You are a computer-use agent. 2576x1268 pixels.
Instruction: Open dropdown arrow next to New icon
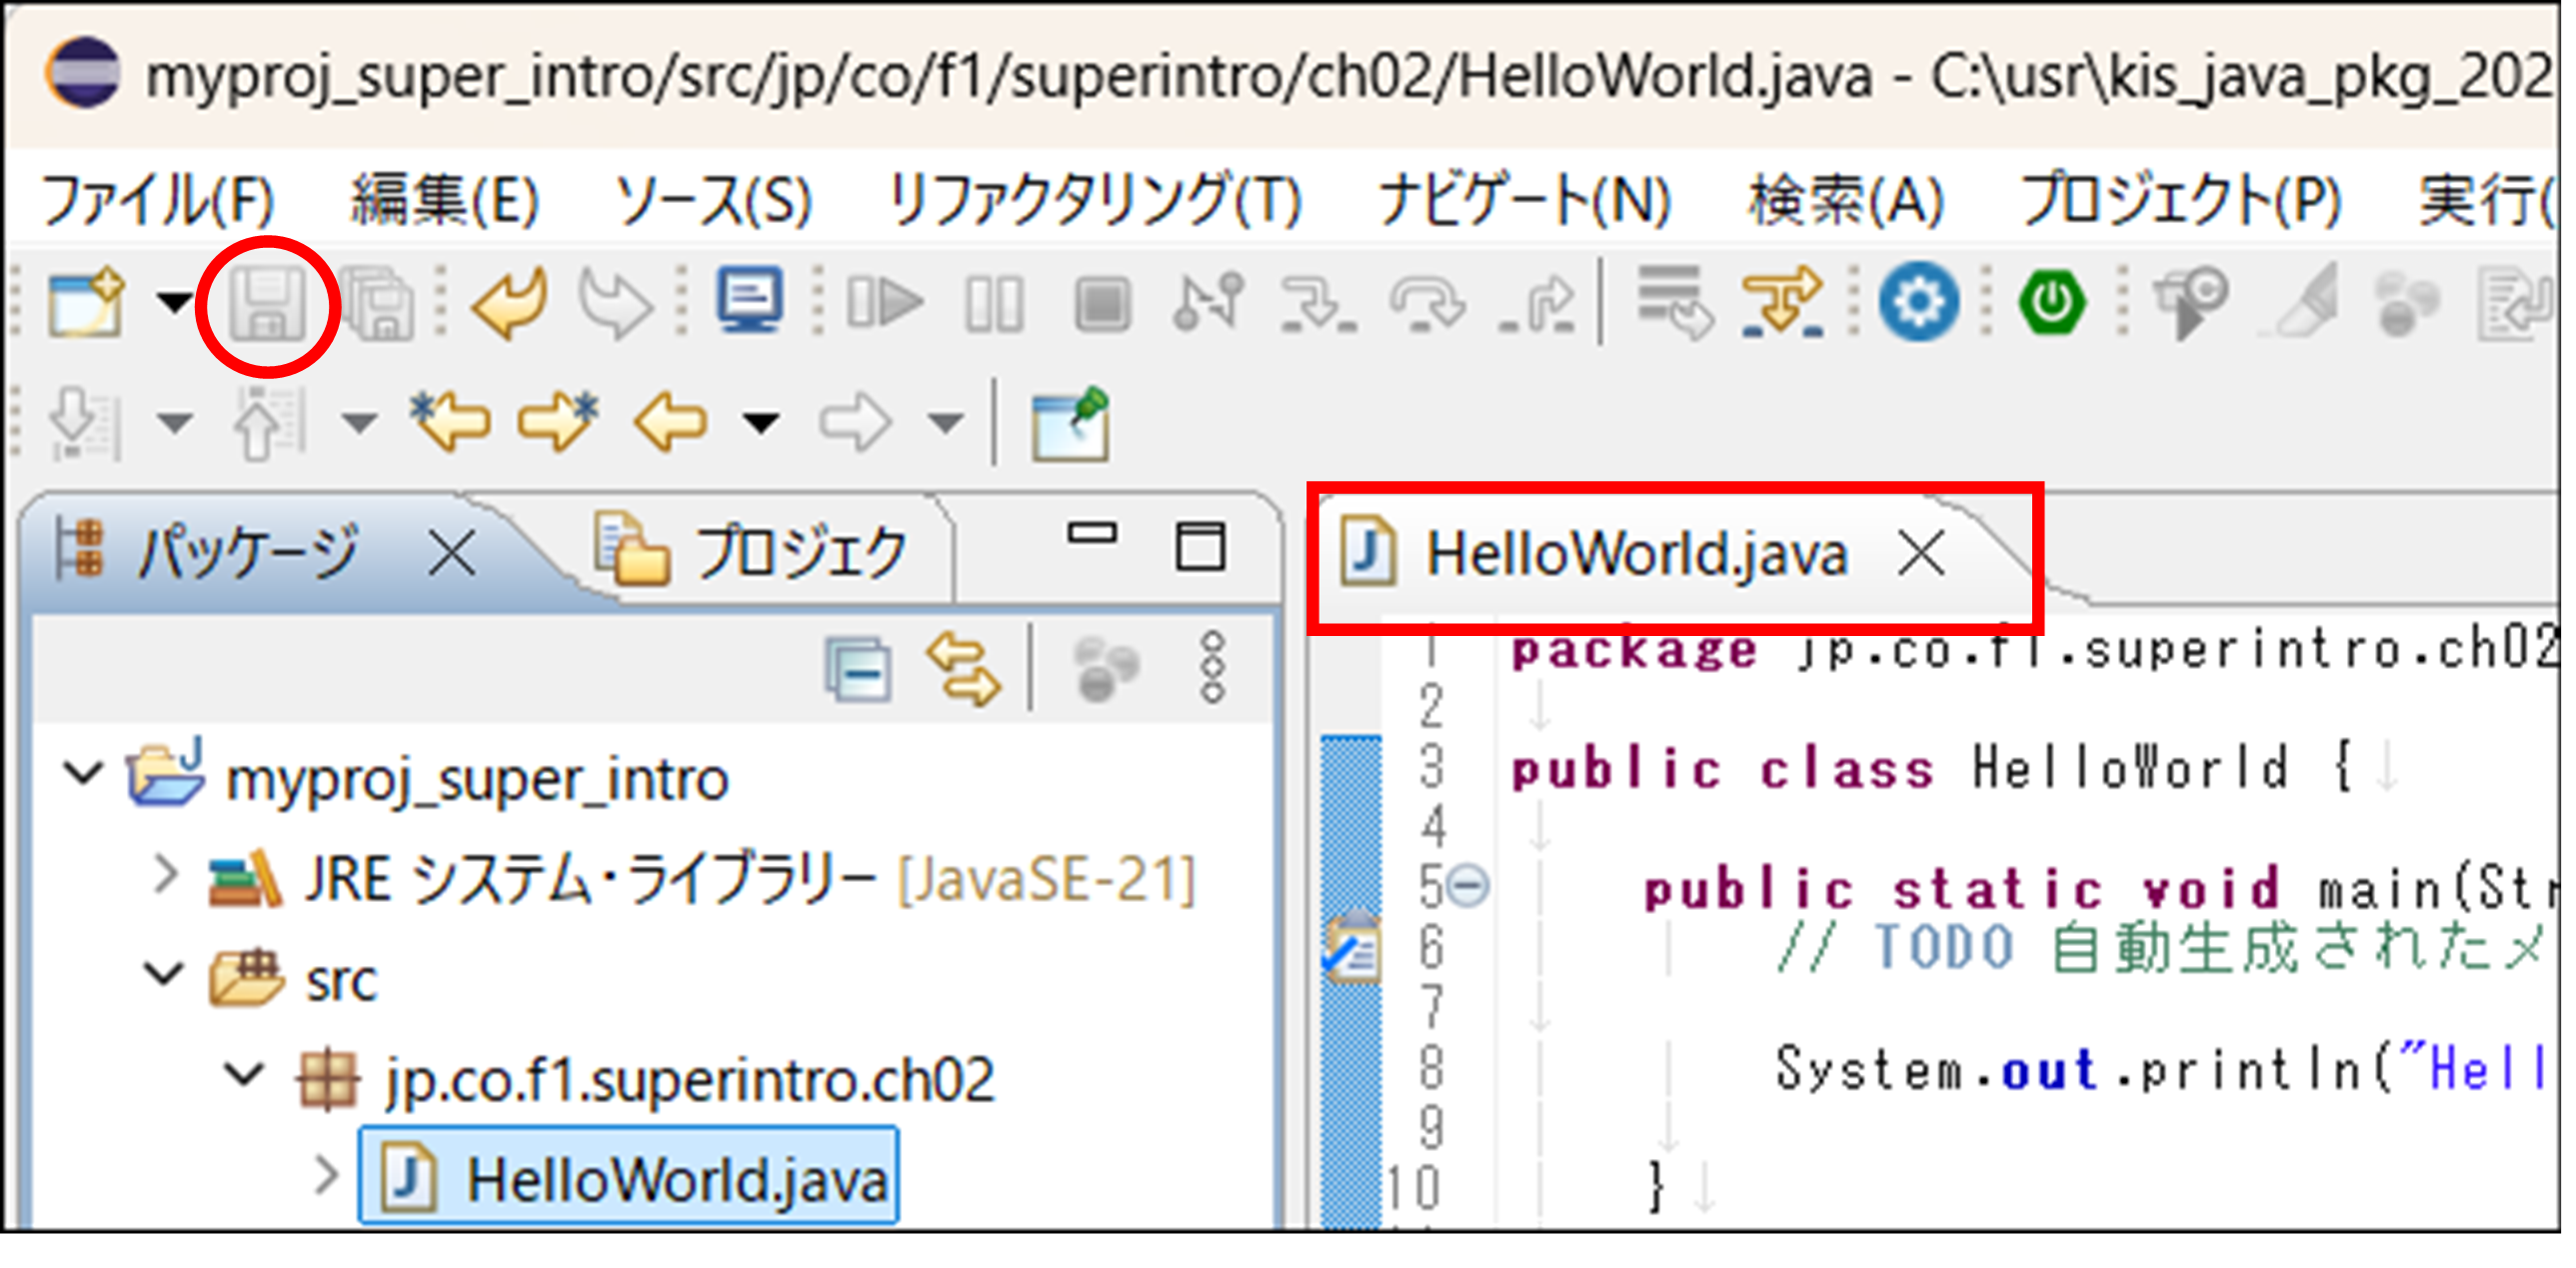click(x=175, y=302)
